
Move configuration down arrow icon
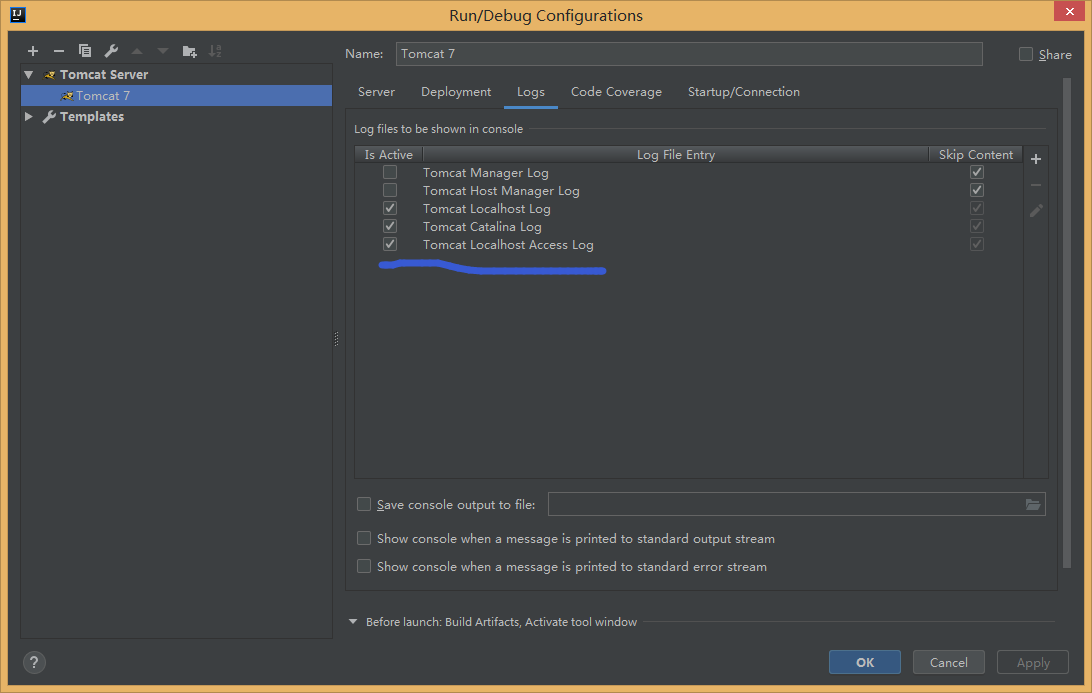click(x=163, y=51)
